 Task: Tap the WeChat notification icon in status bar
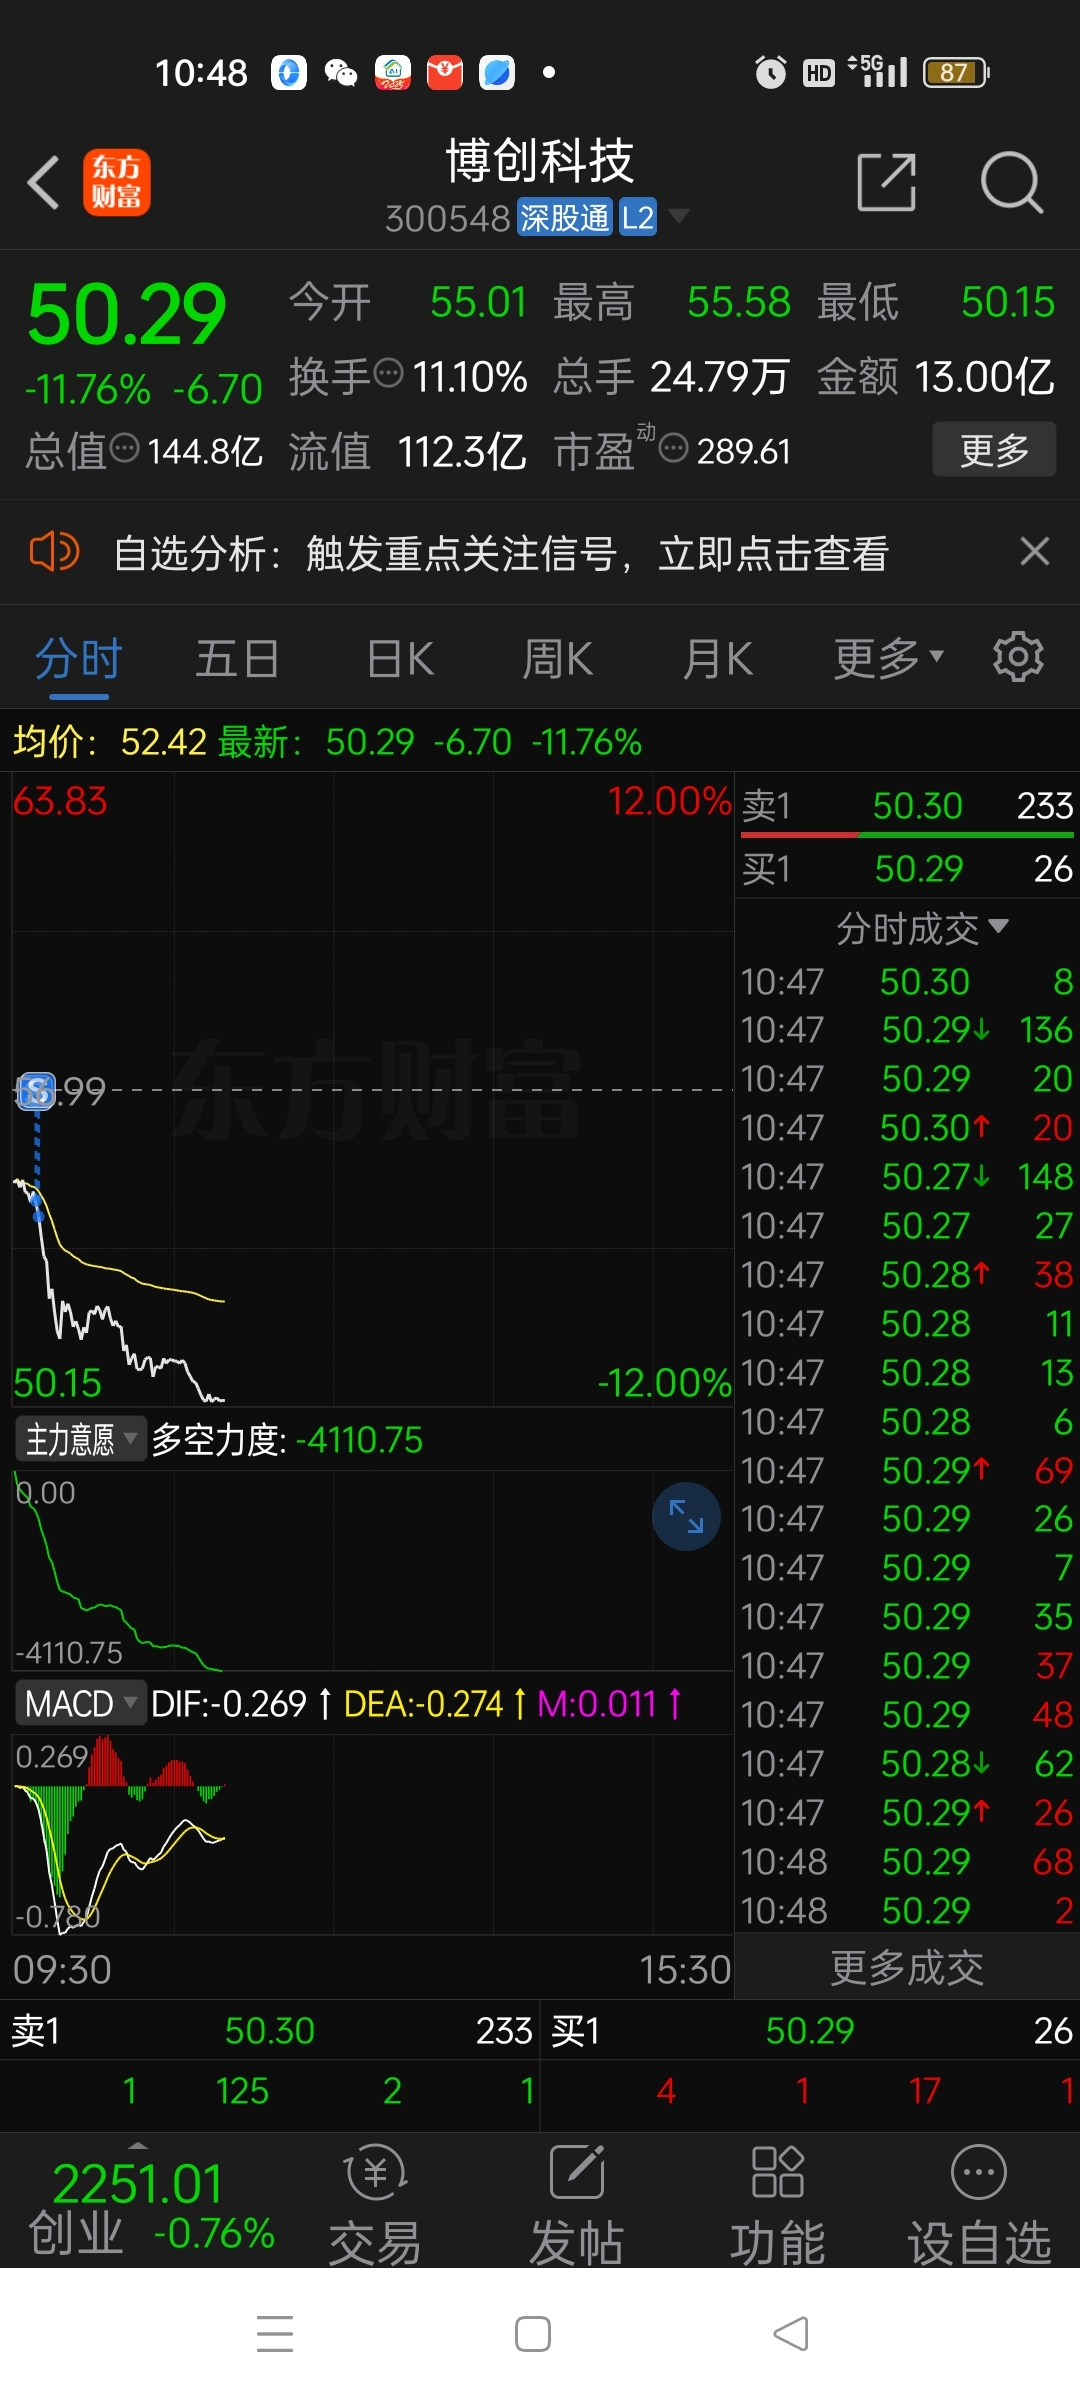tap(340, 72)
